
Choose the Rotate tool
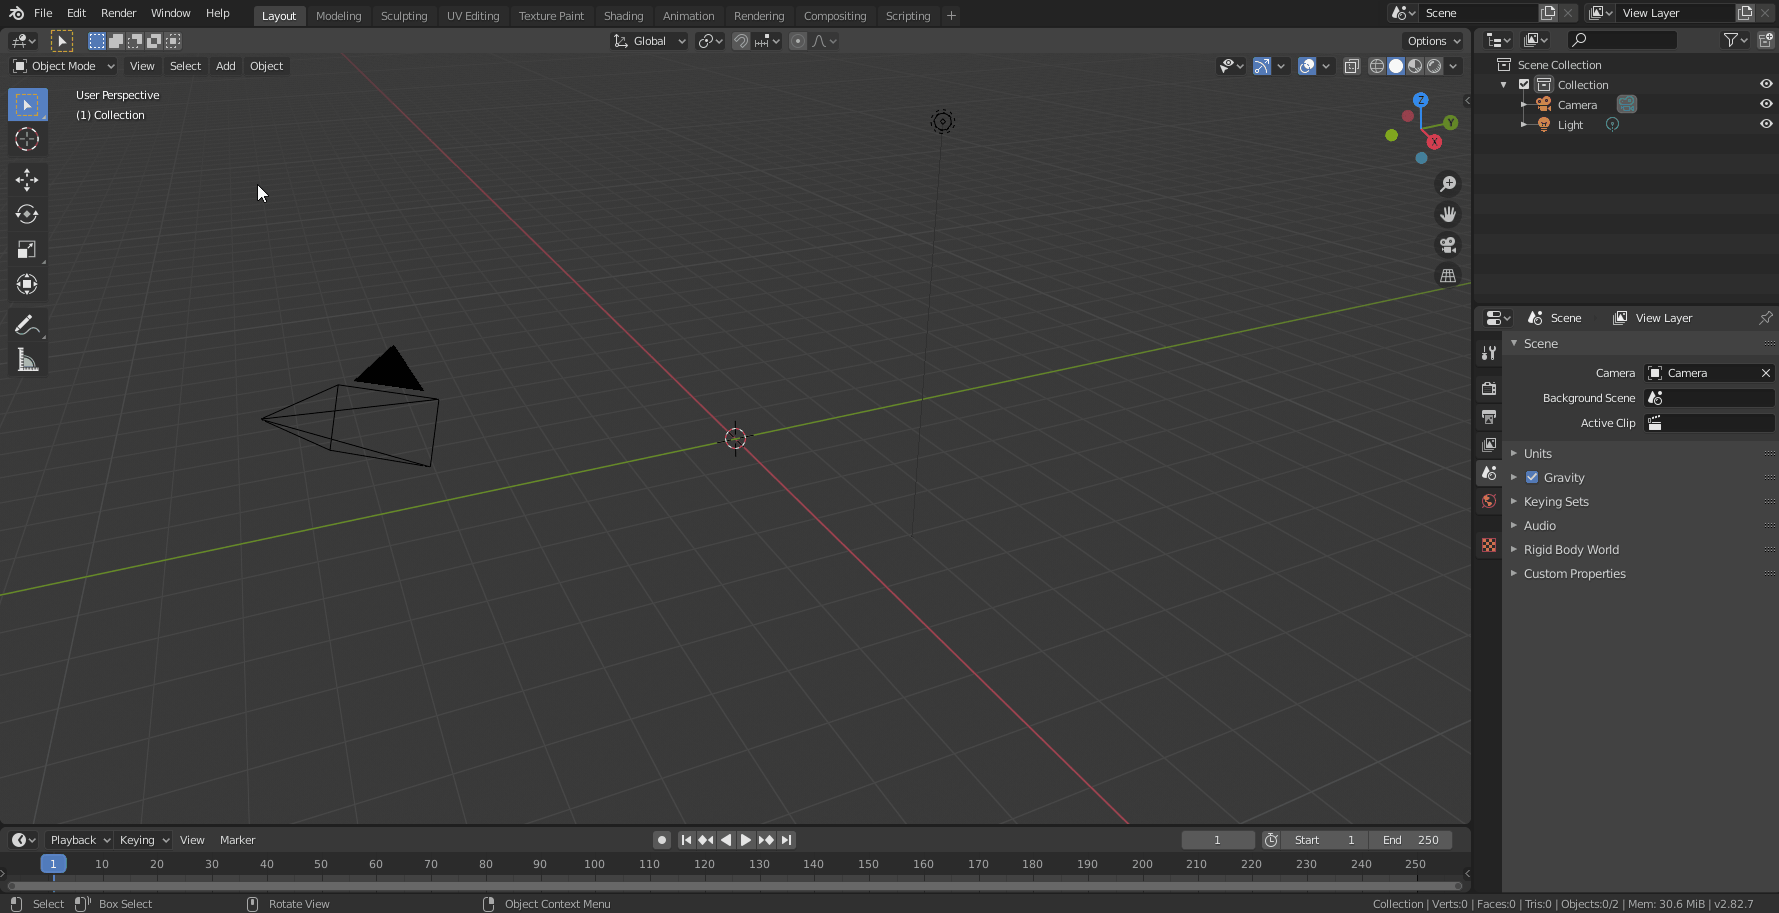[27, 214]
